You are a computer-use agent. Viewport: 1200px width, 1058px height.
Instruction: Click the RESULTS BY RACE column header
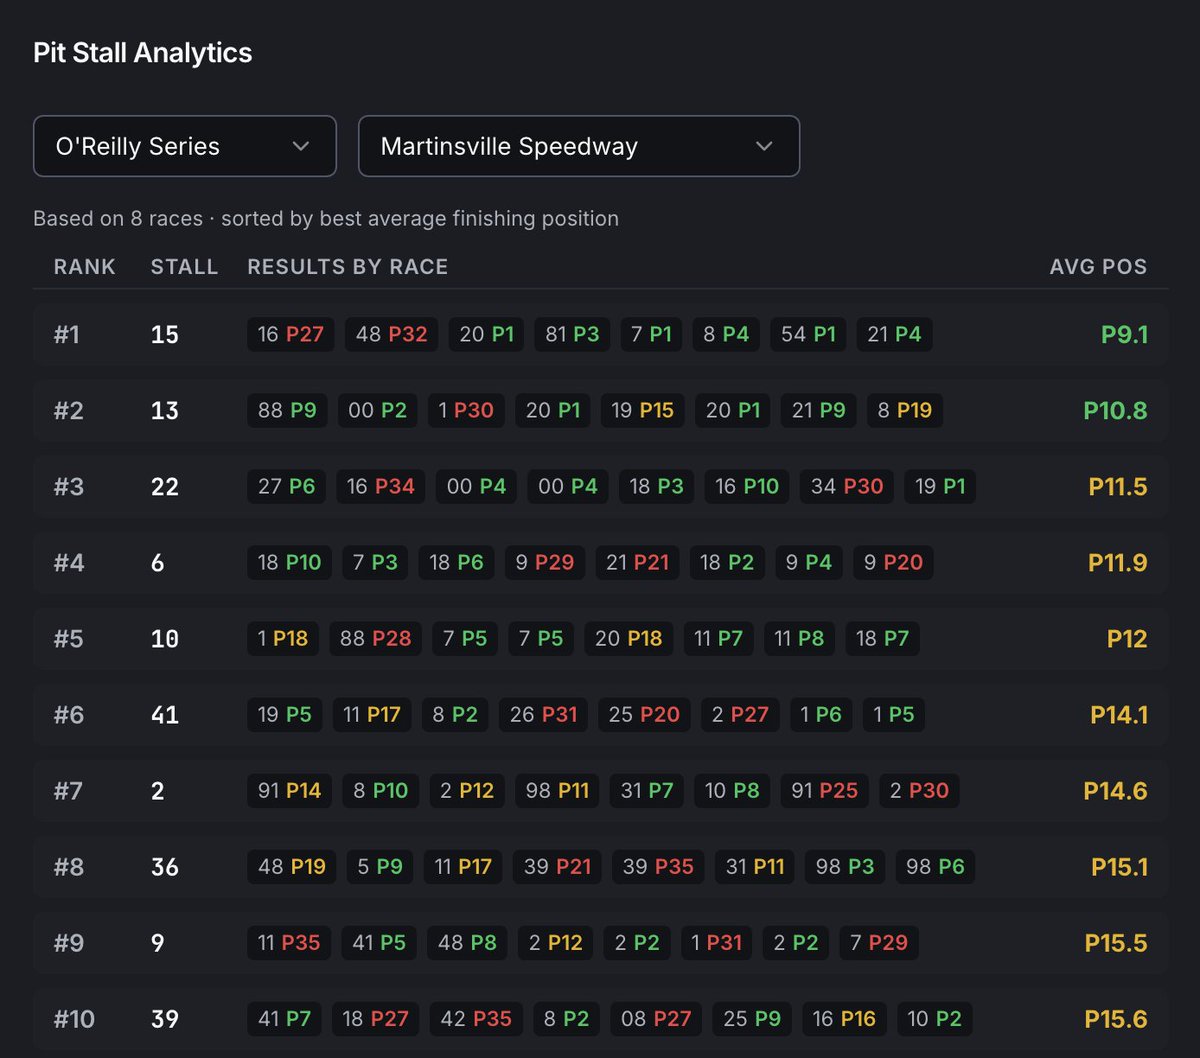[x=348, y=267]
